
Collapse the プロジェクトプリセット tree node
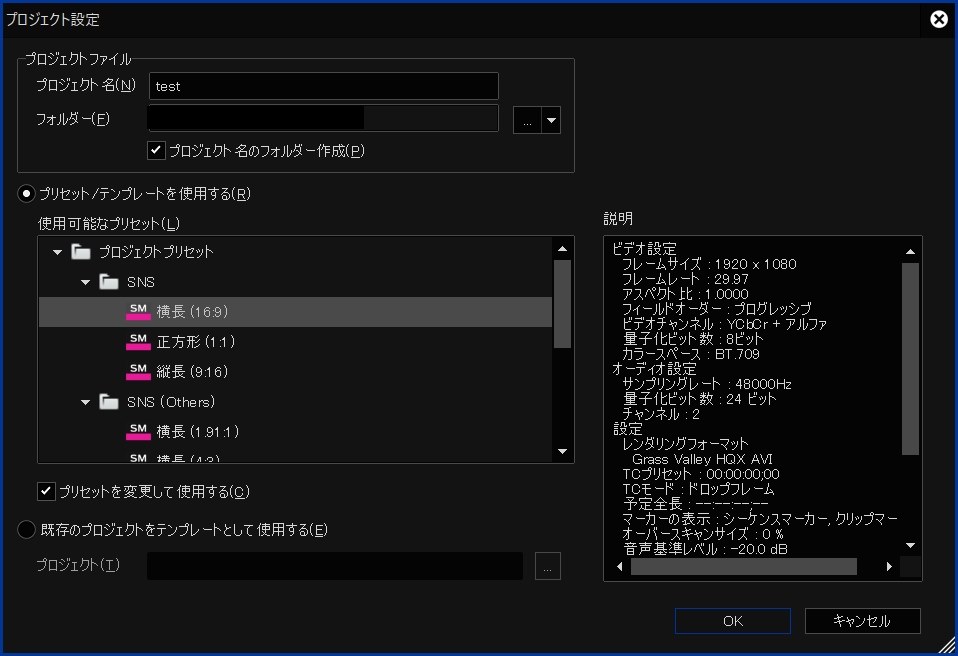click(x=58, y=252)
